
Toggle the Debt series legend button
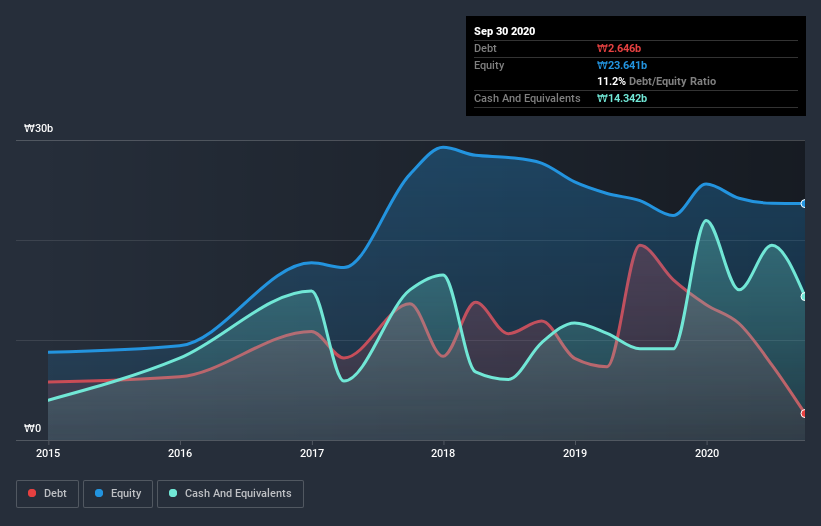click(x=48, y=494)
